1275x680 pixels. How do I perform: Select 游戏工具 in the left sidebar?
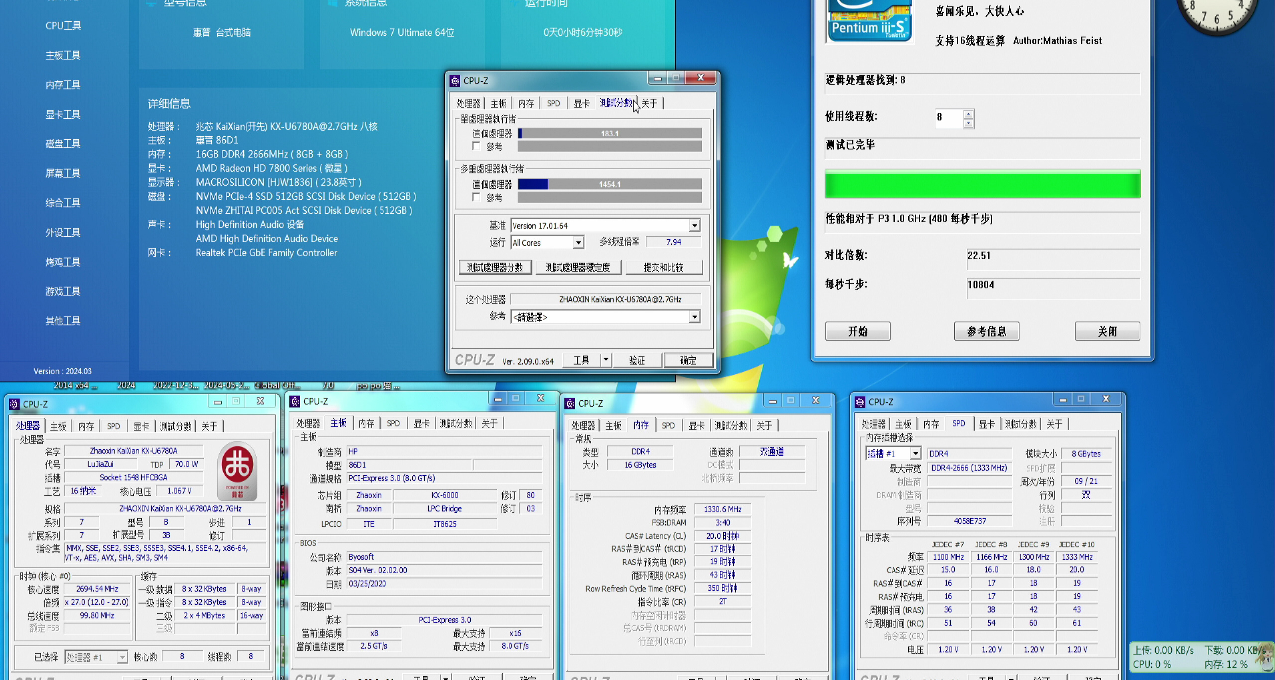point(63,291)
